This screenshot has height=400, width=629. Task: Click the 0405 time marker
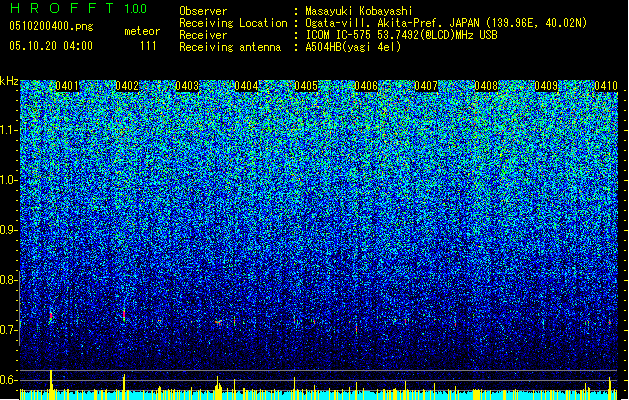point(307,86)
